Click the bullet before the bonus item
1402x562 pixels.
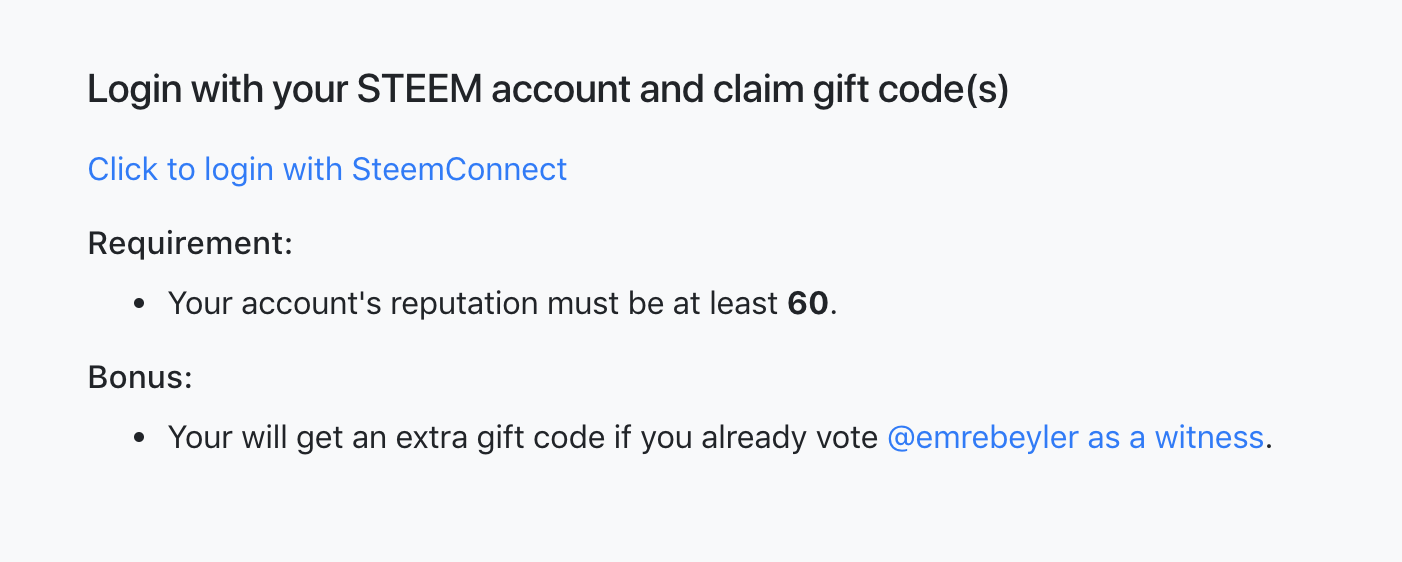click(140, 437)
